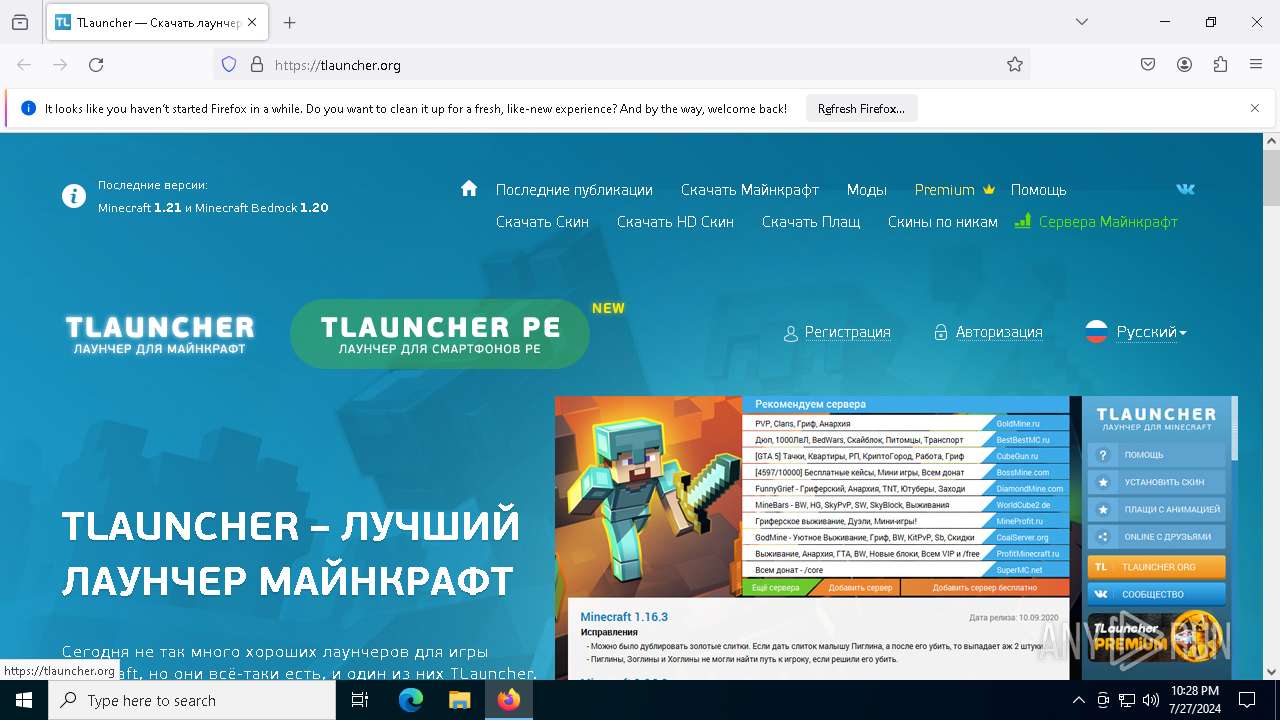Open the Моды menu item
Image resolution: width=1280 pixels, height=720 pixels.
point(867,190)
